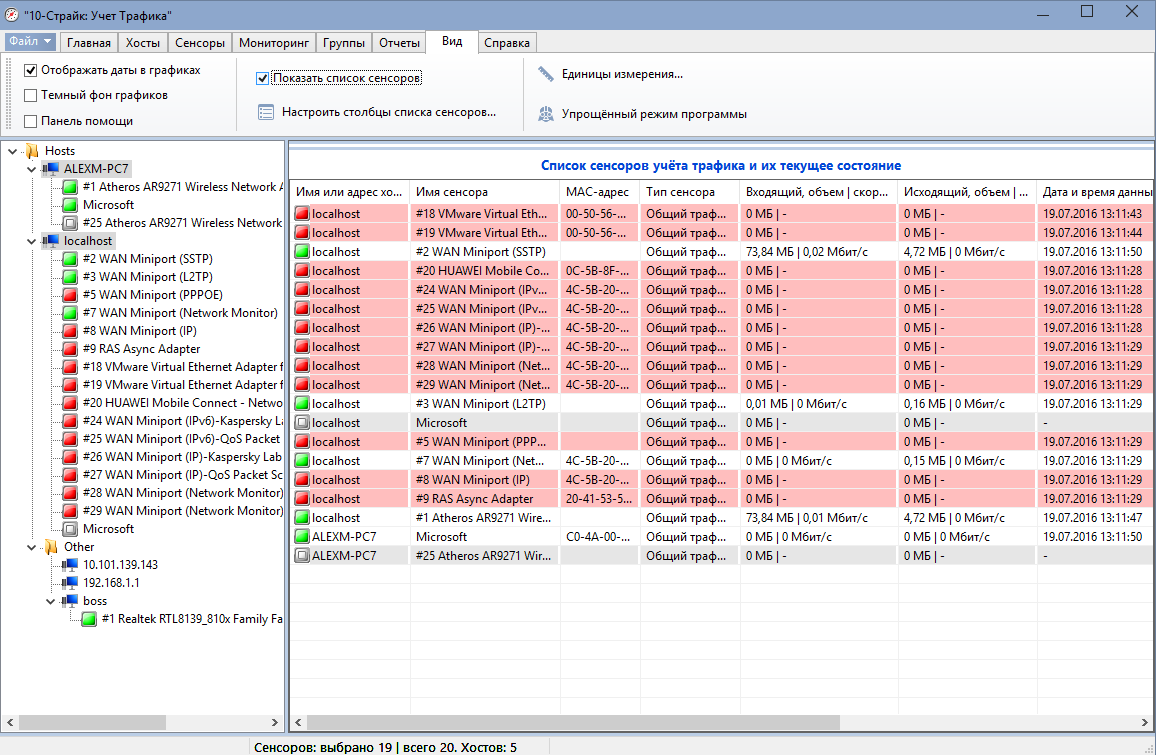Image resolution: width=1156 pixels, height=755 pixels.
Task: Click green icon in #2 WAN Miniport (SSTP) table row
Action: tap(302, 251)
